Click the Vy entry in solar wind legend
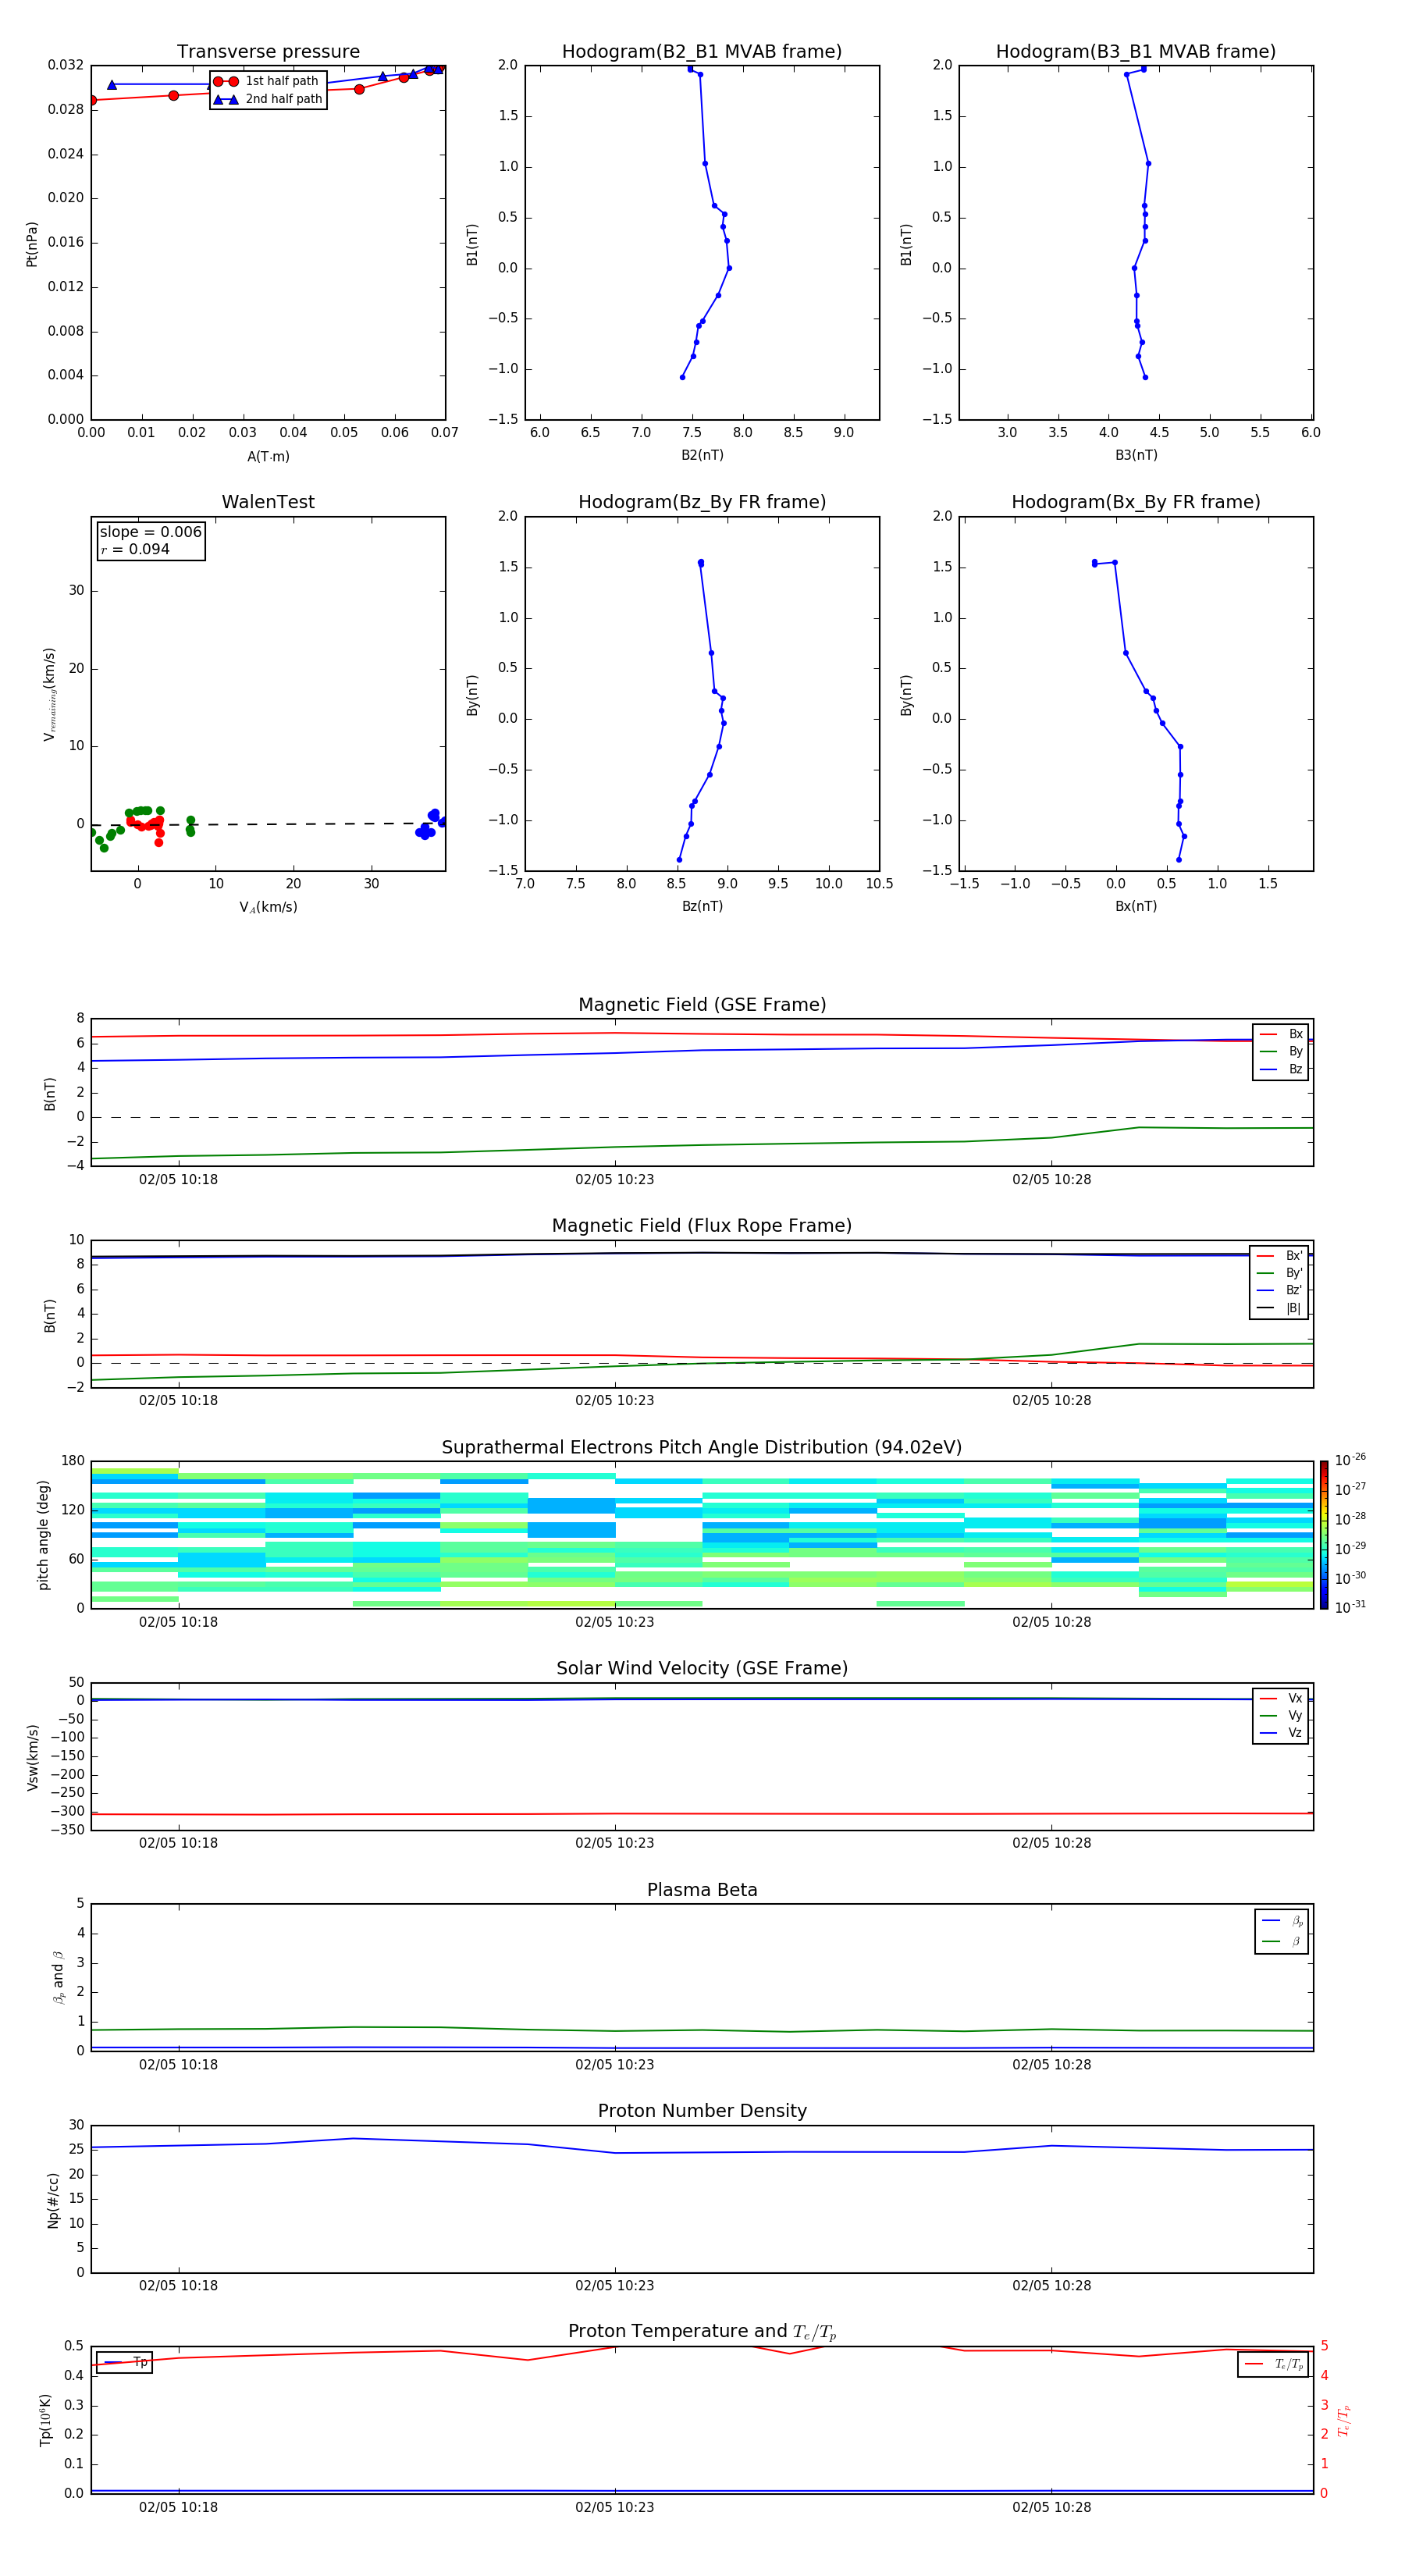This screenshot has width=1405, height=2576. [x=1281, y=1715]
